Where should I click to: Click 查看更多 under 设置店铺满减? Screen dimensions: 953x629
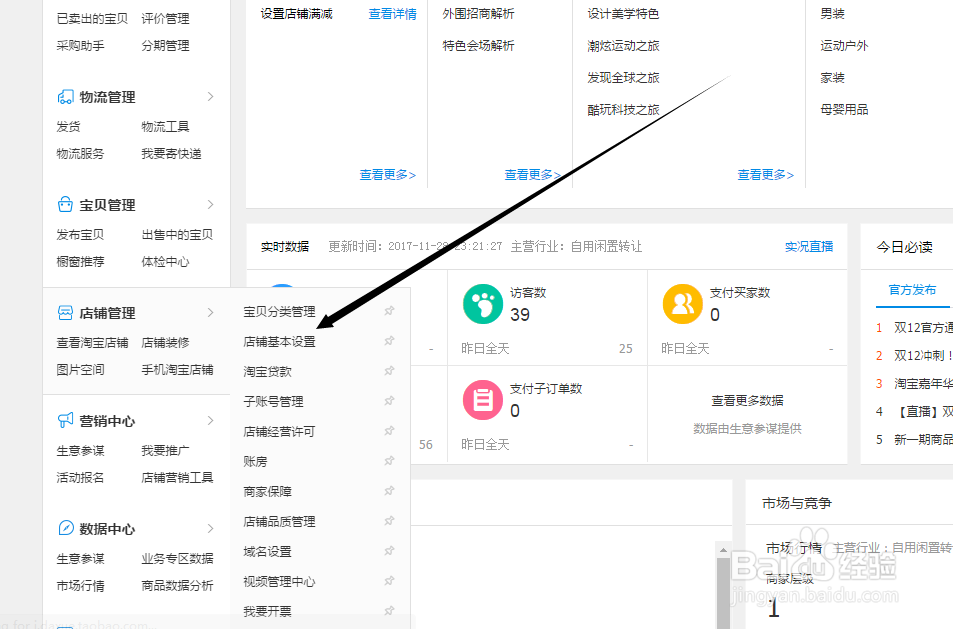pos(388,175)
